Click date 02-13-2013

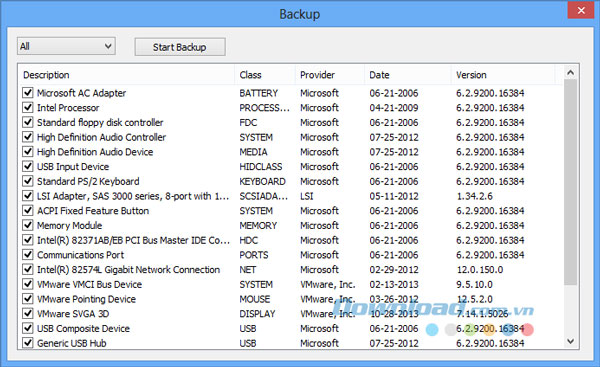(x=394, y=285)
